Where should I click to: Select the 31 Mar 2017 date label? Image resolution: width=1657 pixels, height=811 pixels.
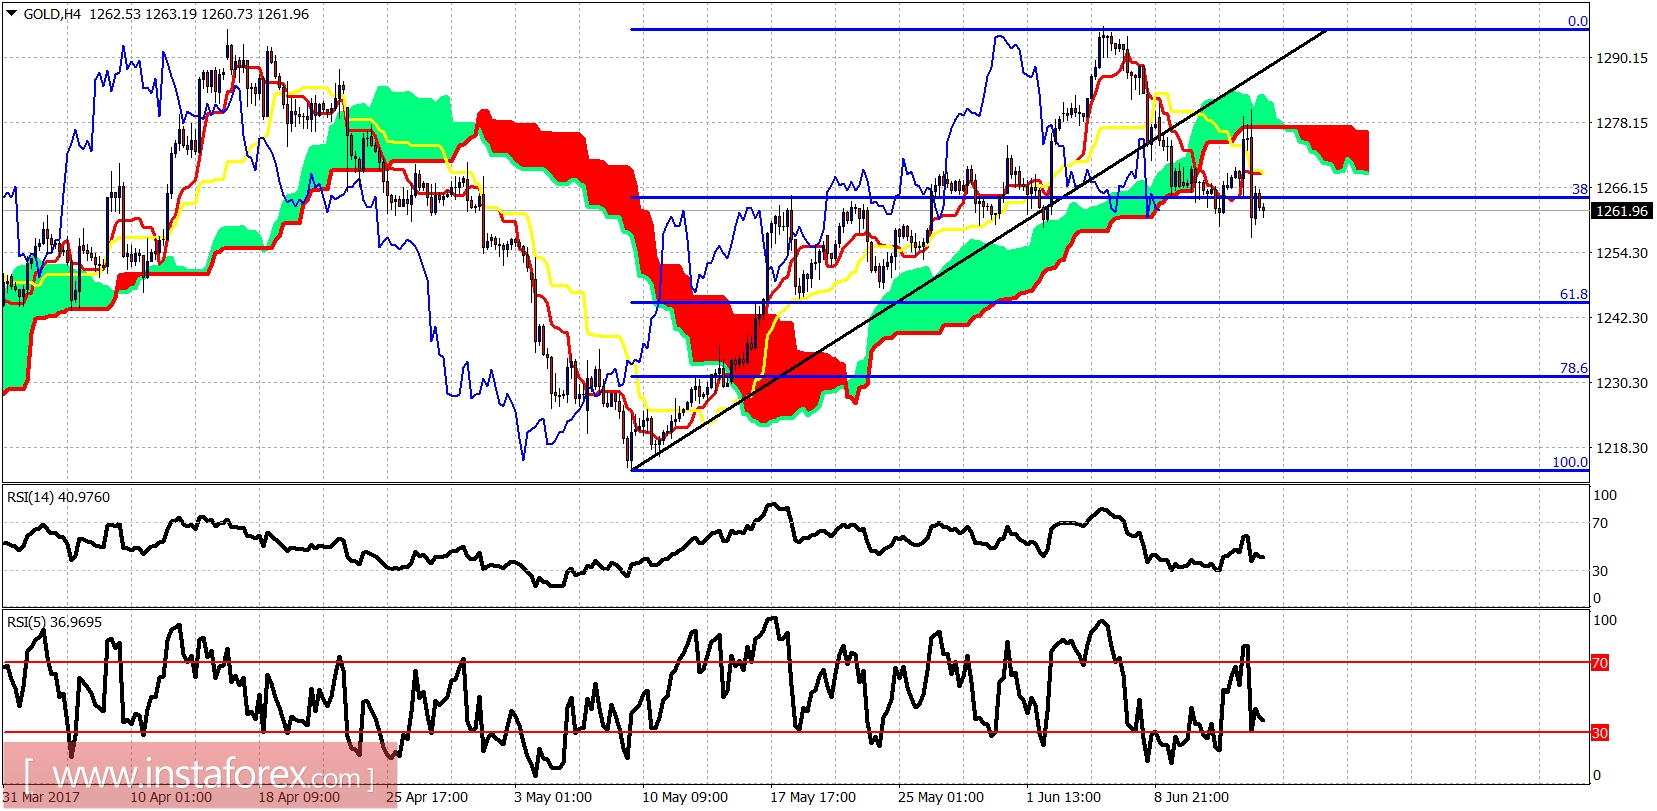pos(41,797)
